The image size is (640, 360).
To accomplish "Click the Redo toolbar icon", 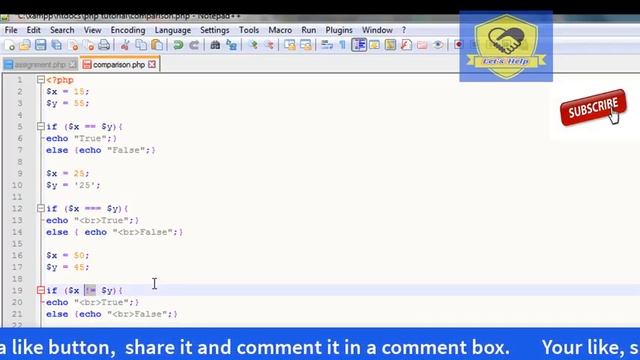I will 194,45.
